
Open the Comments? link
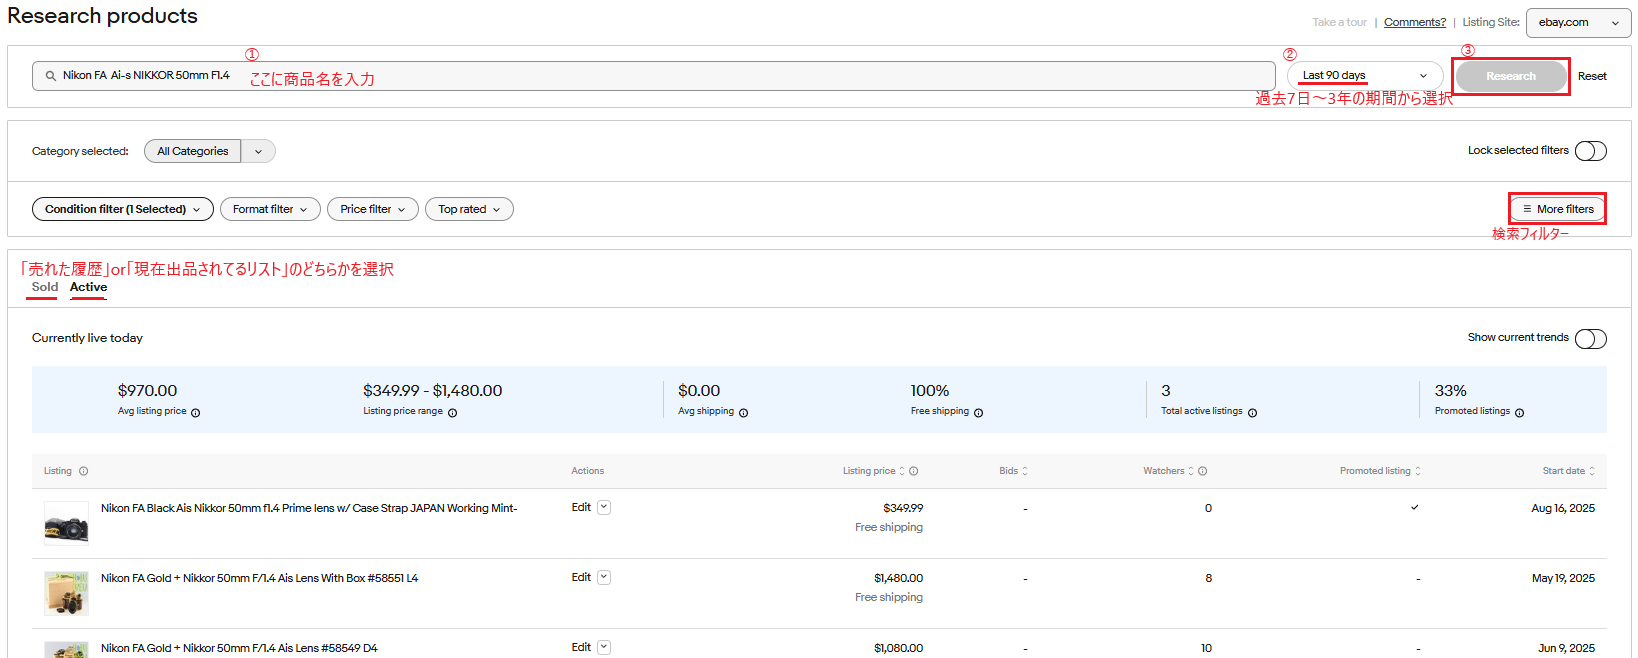1415,22
